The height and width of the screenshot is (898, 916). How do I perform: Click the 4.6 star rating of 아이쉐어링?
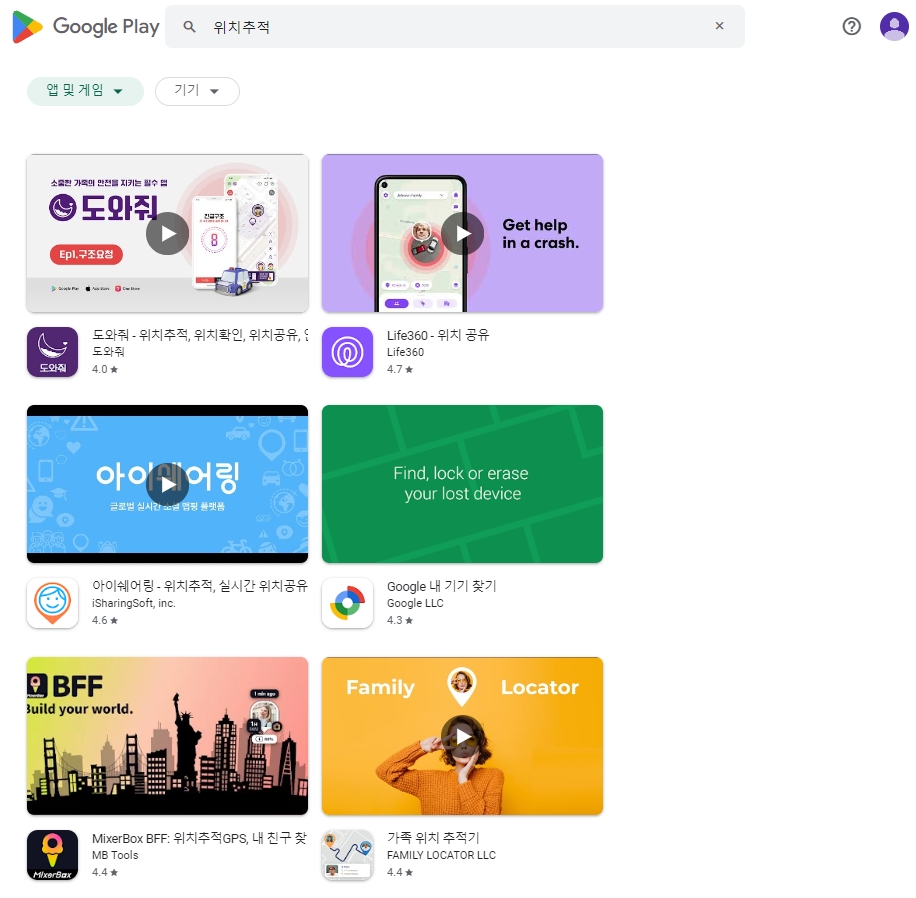[x=105, y=620]
